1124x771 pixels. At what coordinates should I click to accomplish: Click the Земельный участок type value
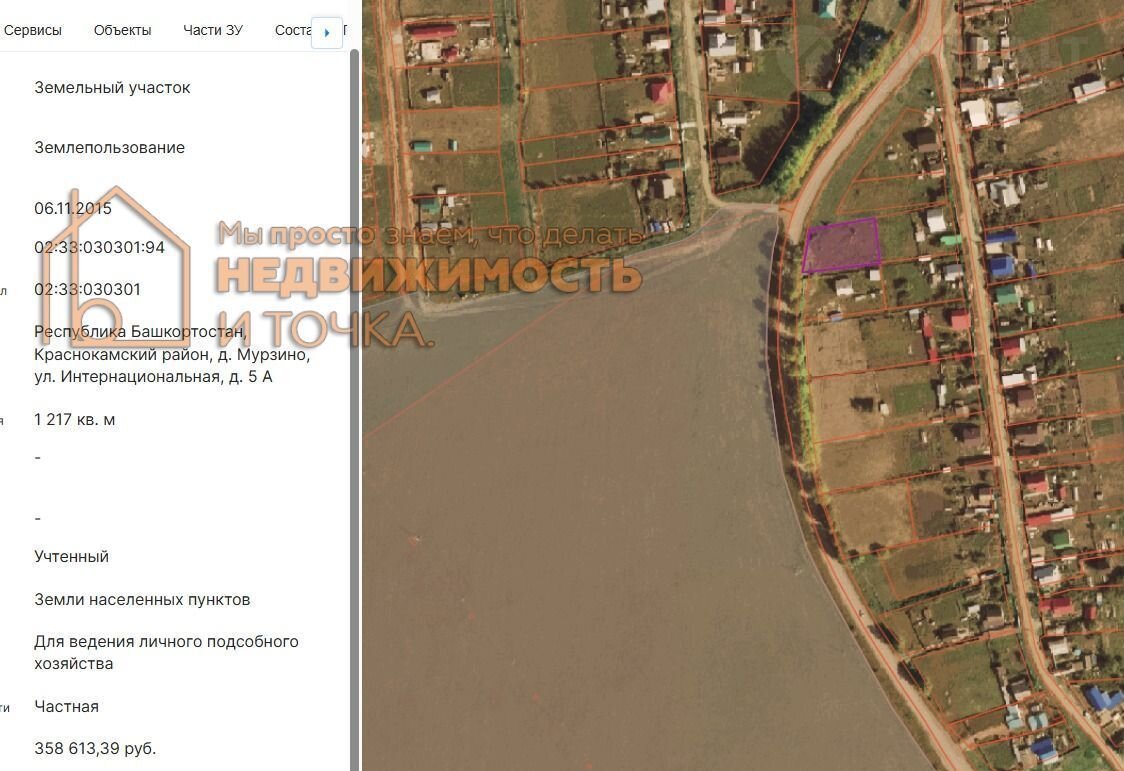[112, 87]
